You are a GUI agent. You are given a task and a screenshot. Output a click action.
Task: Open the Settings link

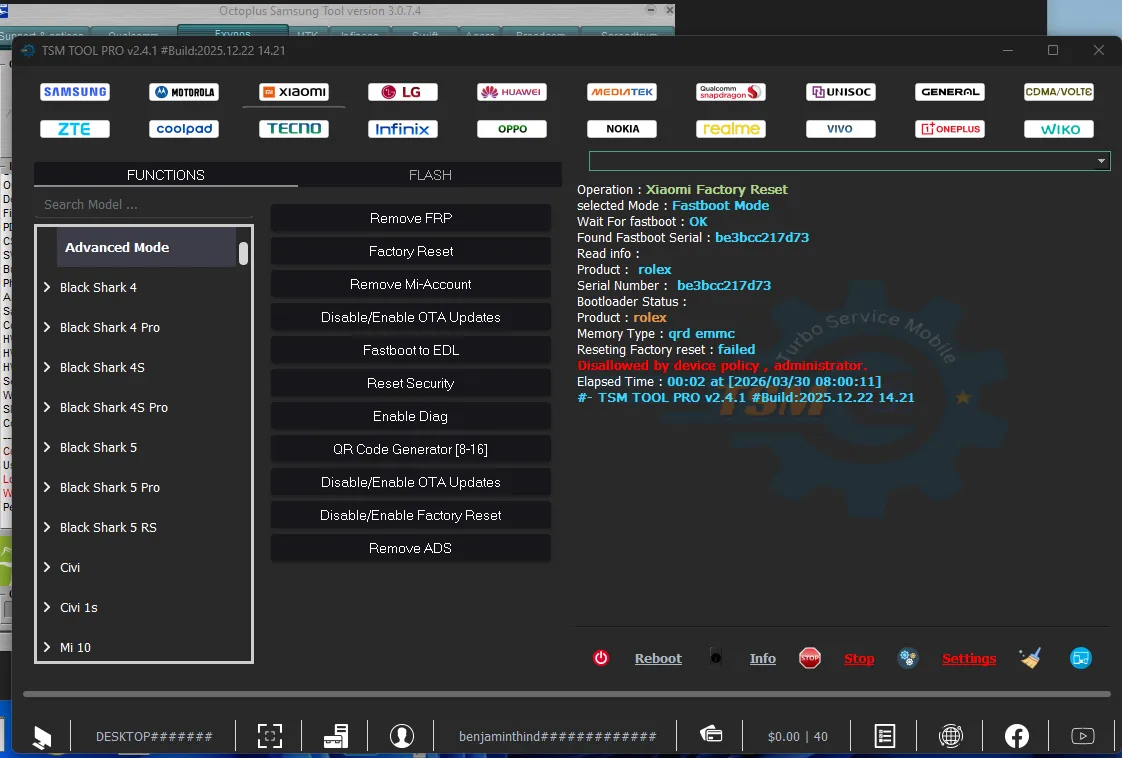[x=969, y=659]
